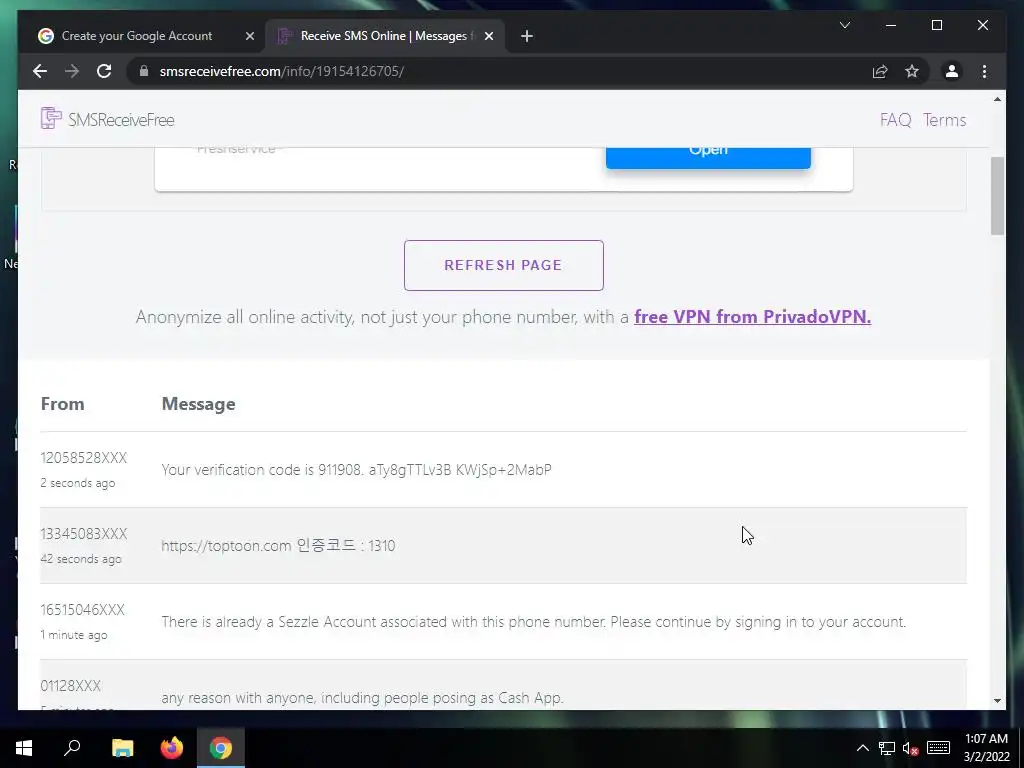
Task: Click the muted volume tray icon
Action: tap(910, 748)
